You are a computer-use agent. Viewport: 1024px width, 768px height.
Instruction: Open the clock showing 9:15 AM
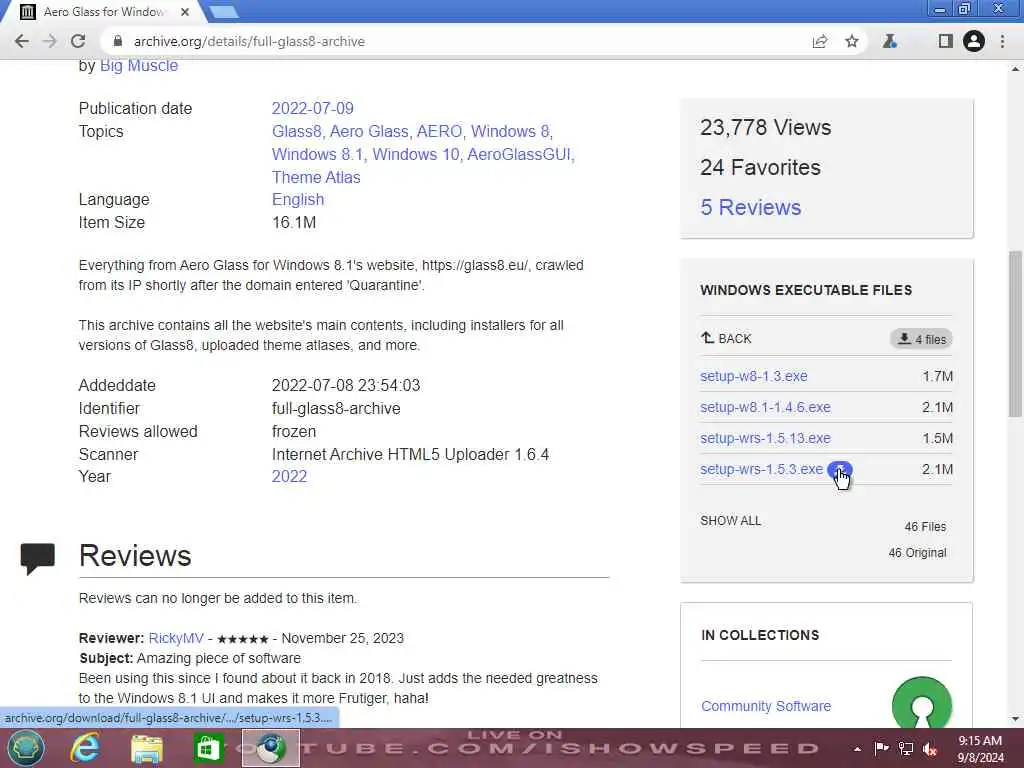980,749
